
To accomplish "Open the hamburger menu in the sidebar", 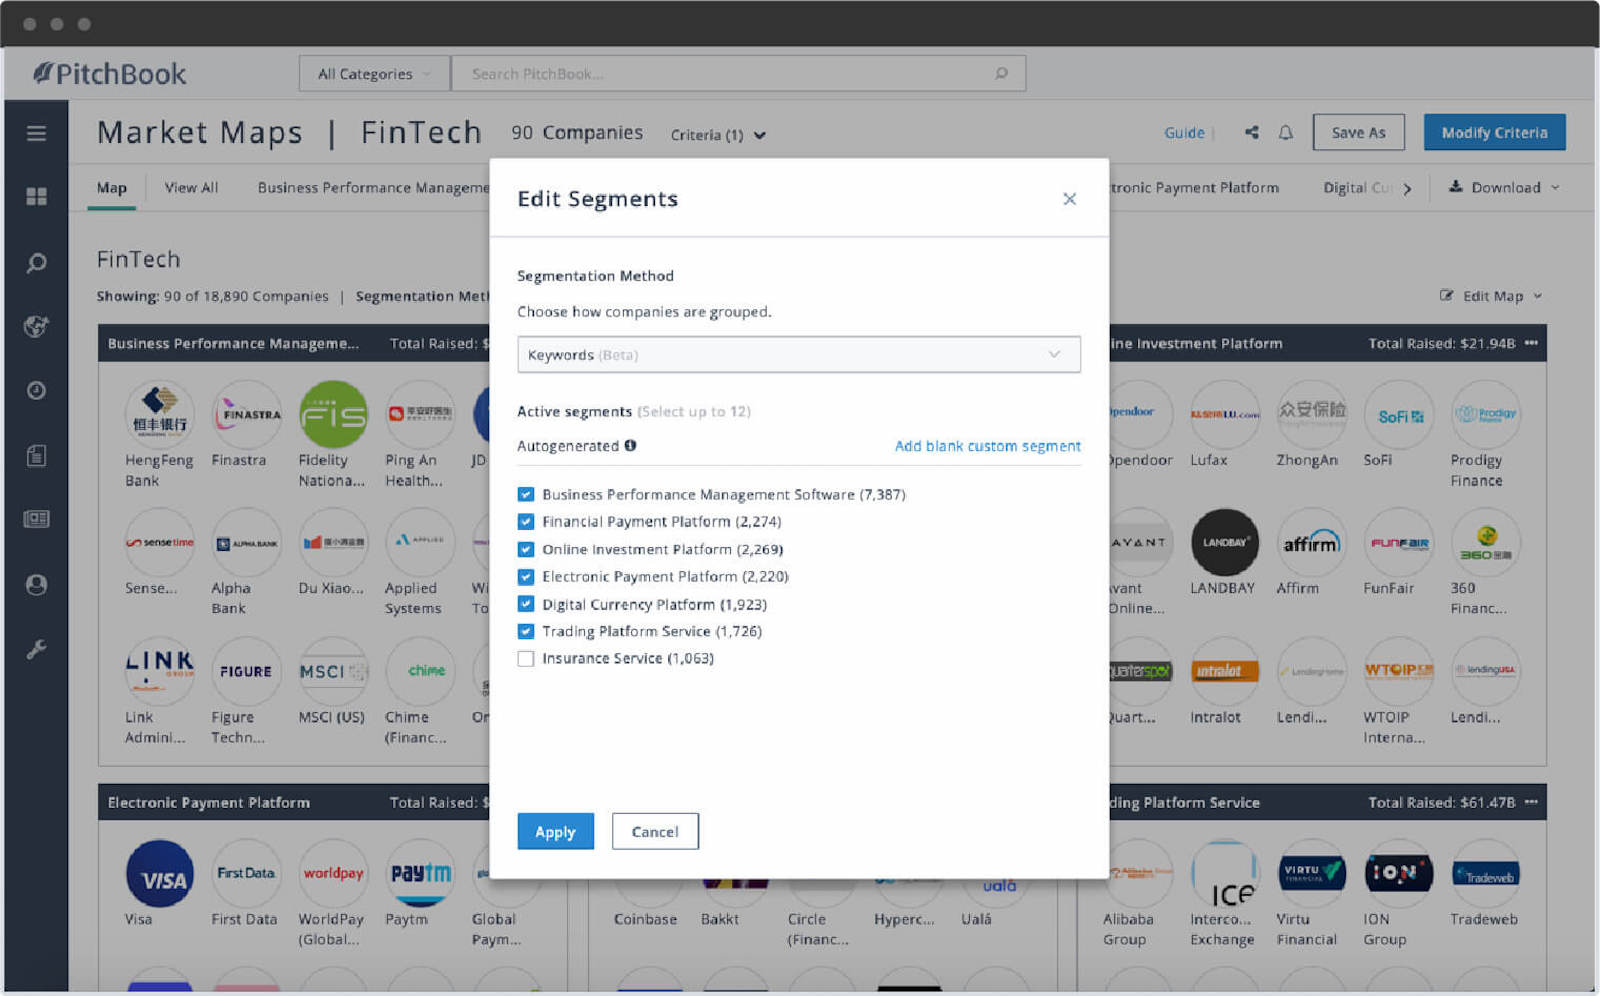I will pos(36,133).
